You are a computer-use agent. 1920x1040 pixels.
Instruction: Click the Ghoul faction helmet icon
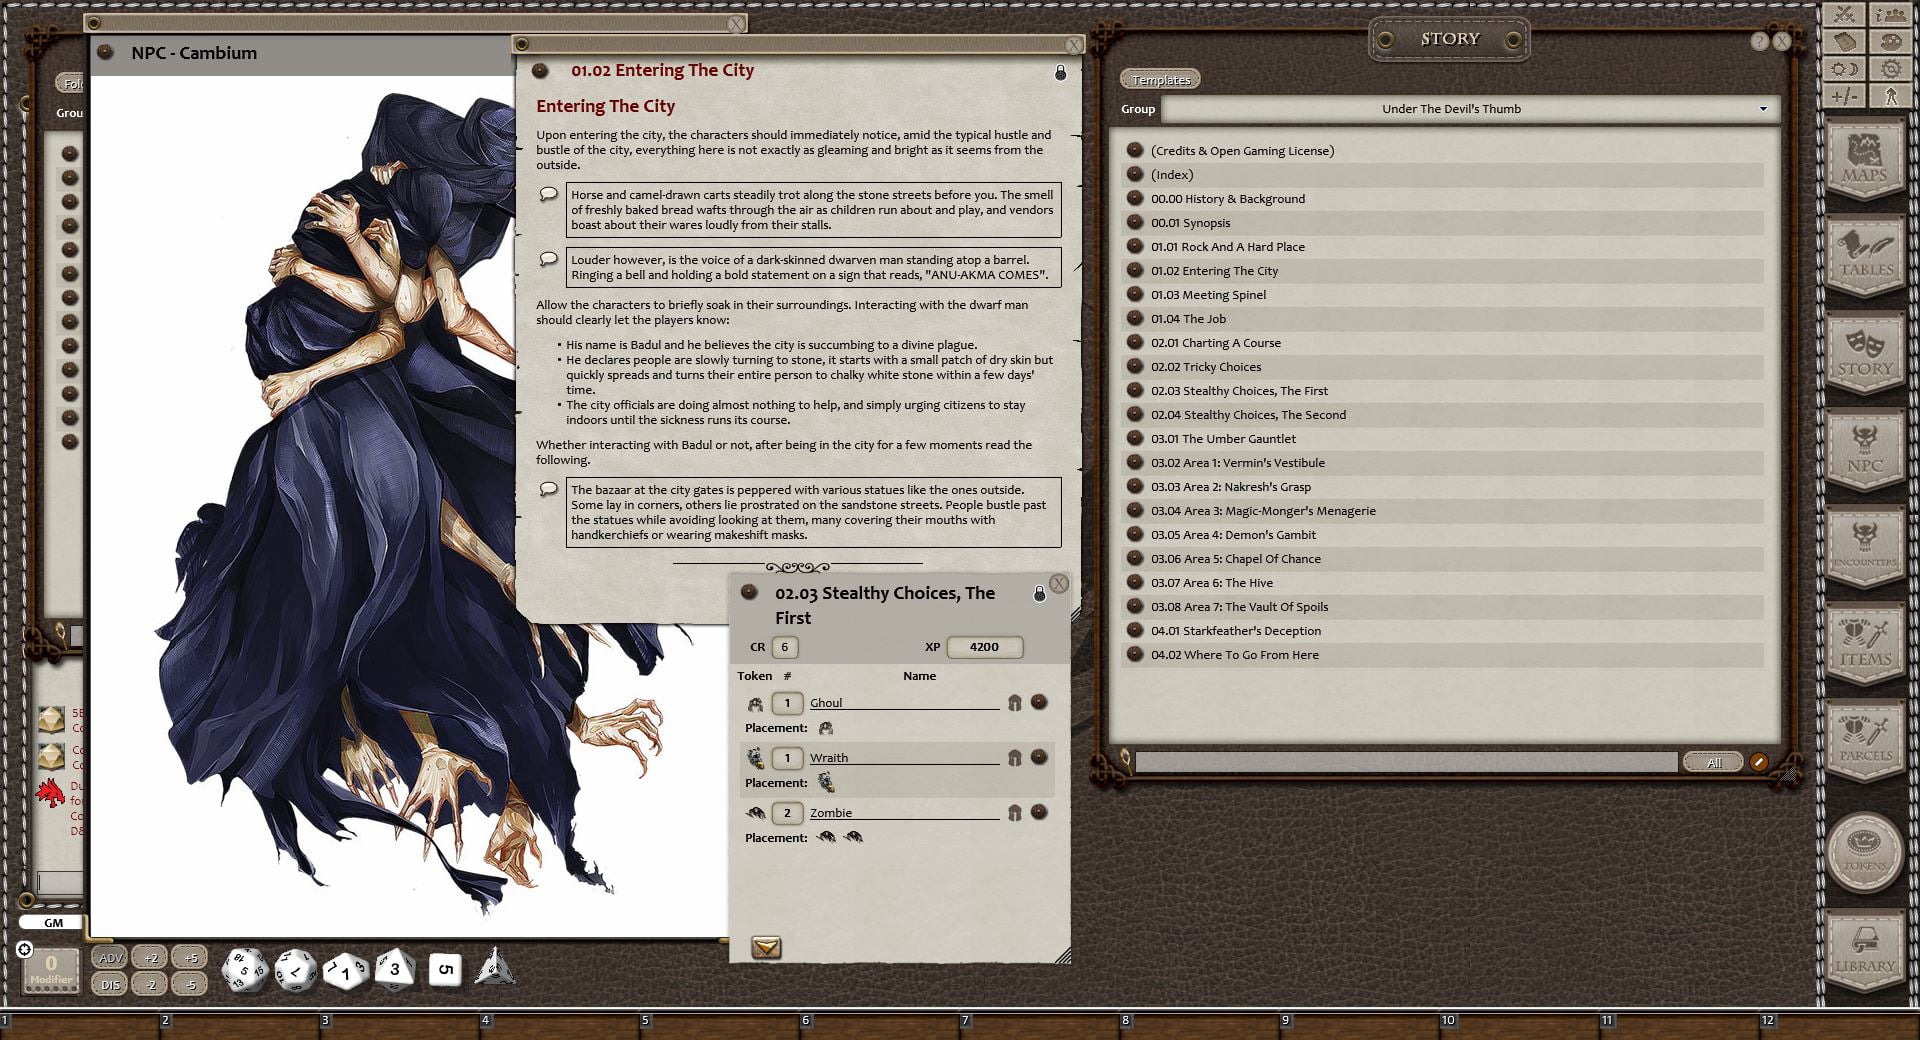point(1015,703)
